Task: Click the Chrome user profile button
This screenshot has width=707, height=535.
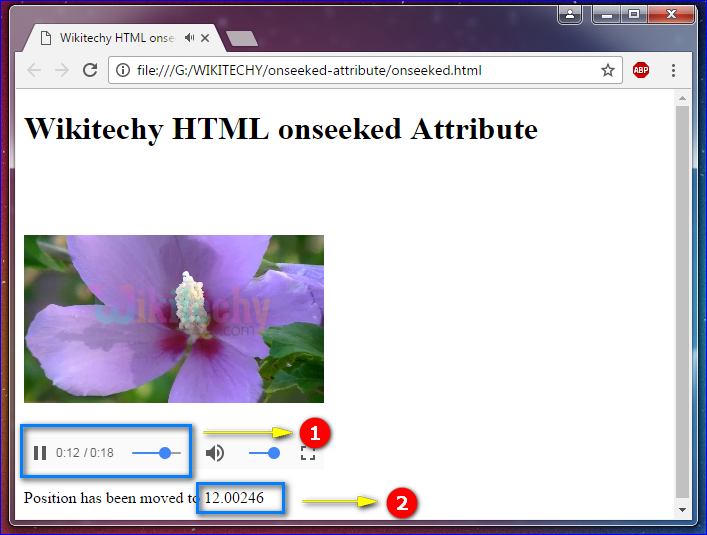Action: pos(570,14)
